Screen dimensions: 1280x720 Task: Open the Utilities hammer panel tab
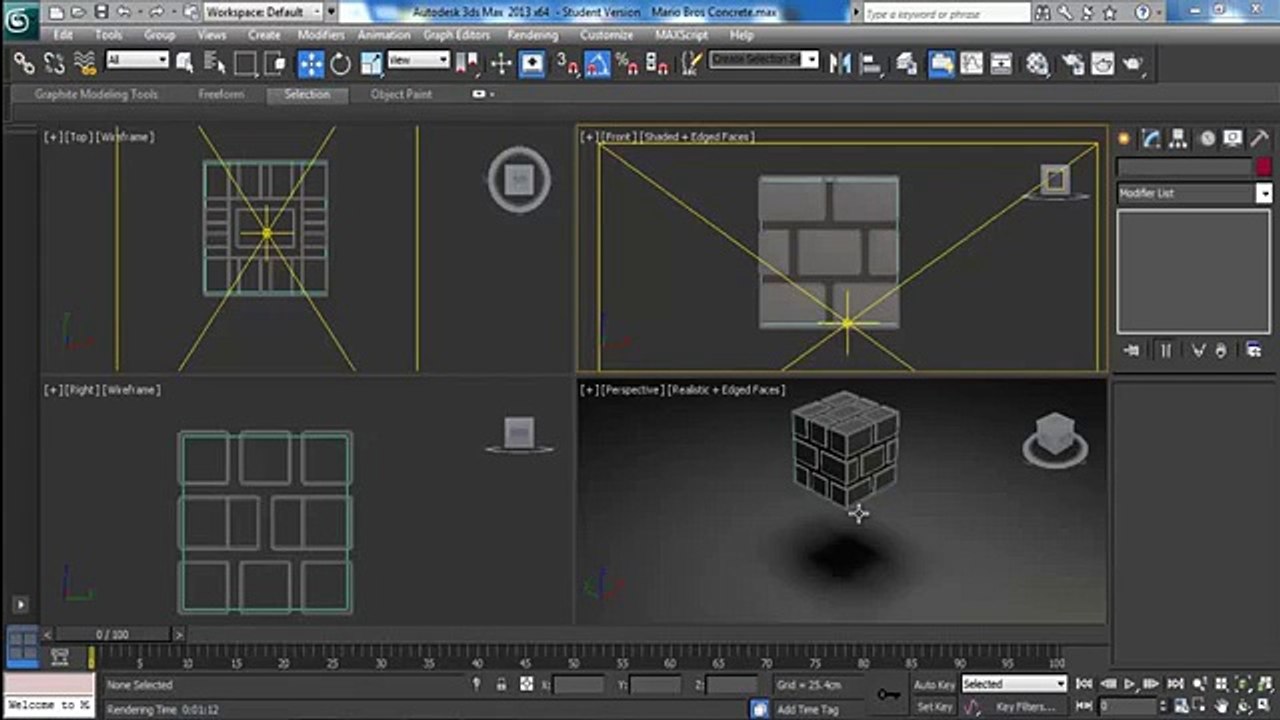1260,139
